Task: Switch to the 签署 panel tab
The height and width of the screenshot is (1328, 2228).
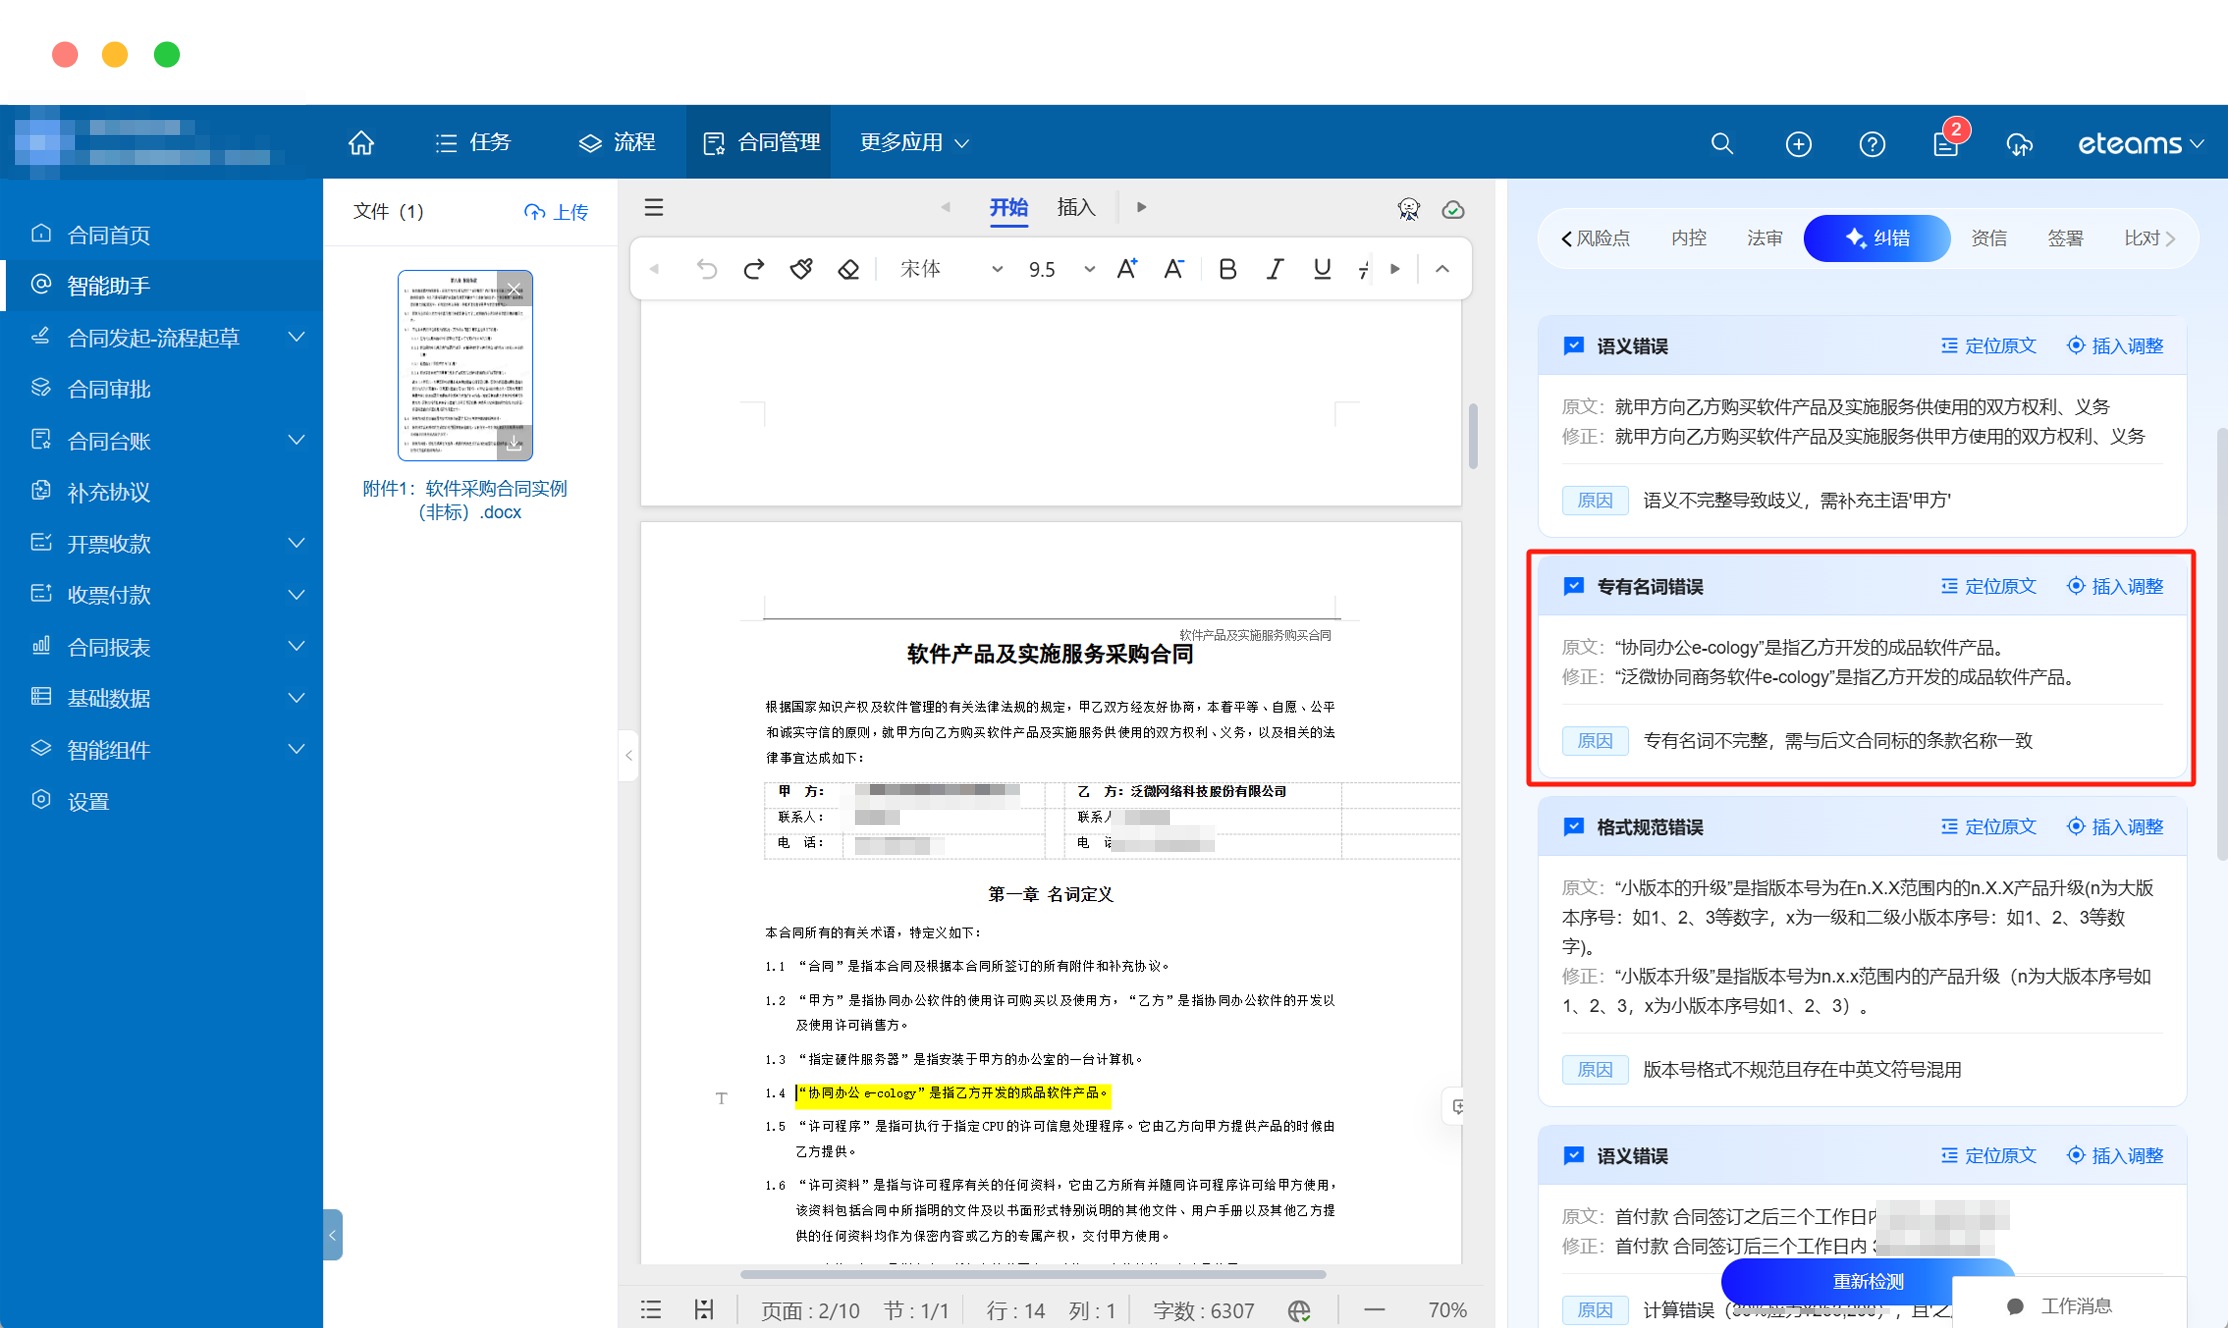Action: pyautogui.click(x=2064, y=238)
